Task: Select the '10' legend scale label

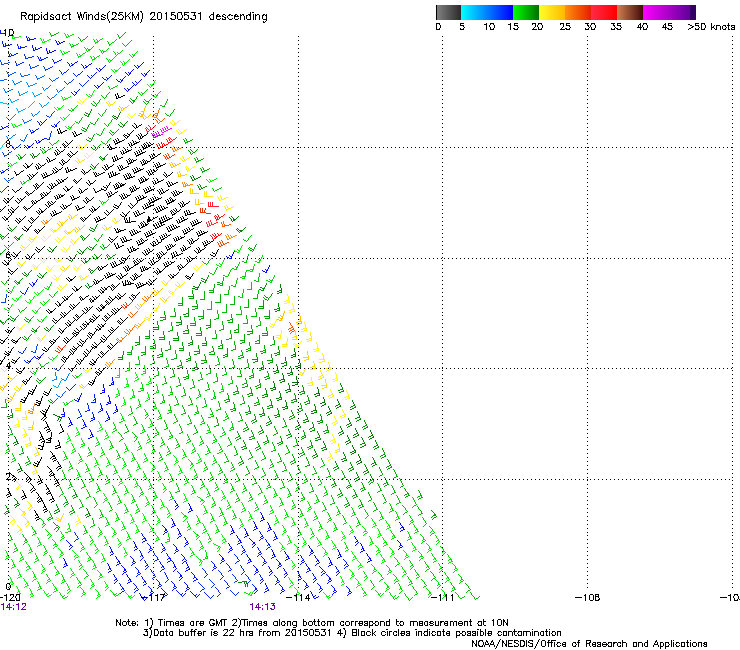Action: tap(489, 26)
